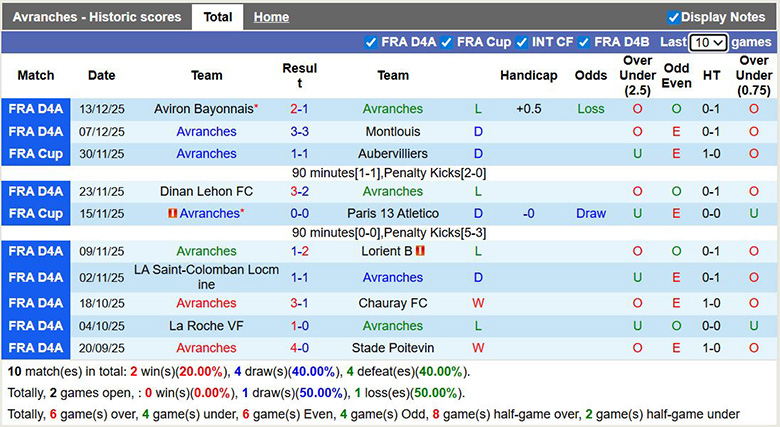Click the red card icon beside Avranches
The width and height of the screenshot is (780, 427).
click(x=173, y=213)
